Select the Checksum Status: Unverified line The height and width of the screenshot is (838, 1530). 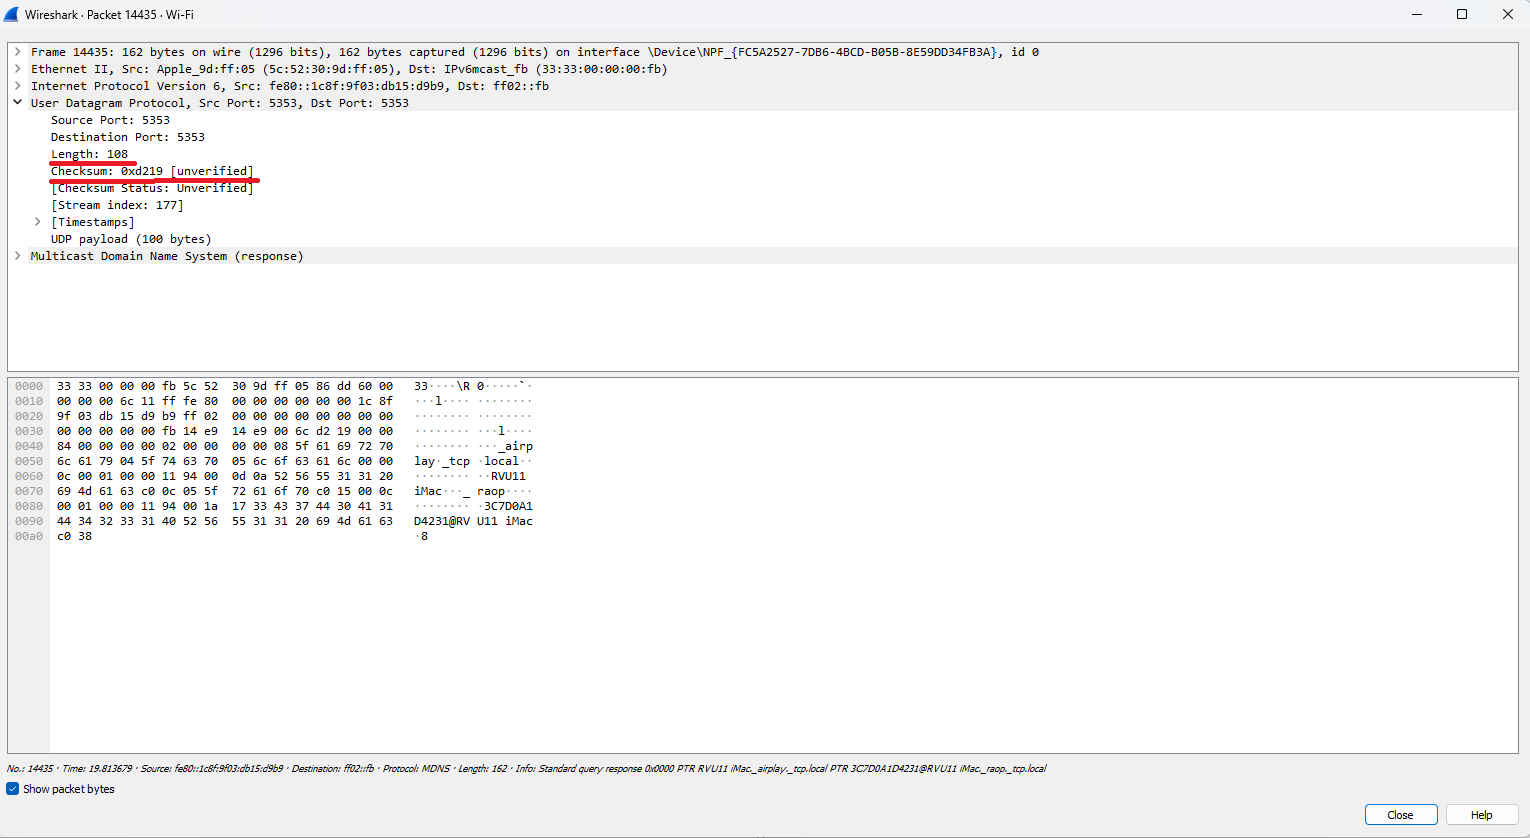click(x=152, y=188)
